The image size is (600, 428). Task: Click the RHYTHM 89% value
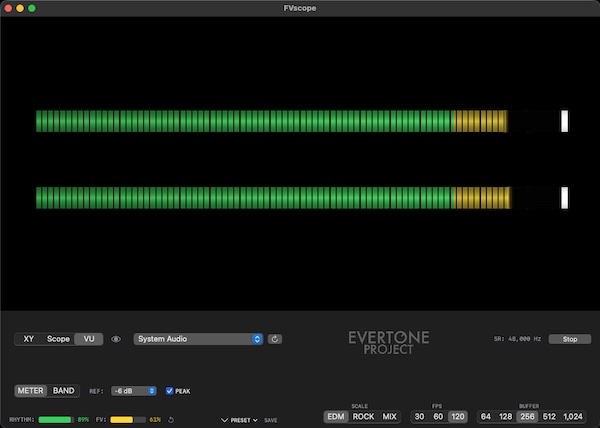coord(83,420)
